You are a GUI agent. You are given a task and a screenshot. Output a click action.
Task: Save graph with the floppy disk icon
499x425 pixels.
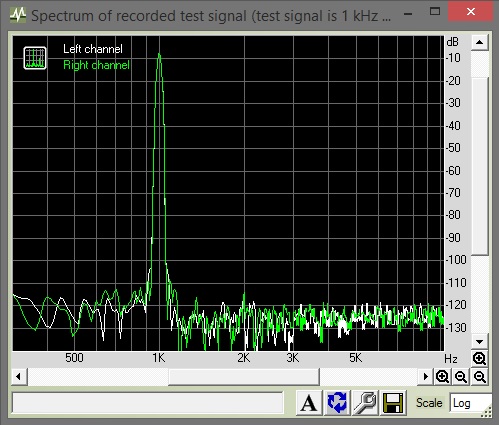(393, 403)
